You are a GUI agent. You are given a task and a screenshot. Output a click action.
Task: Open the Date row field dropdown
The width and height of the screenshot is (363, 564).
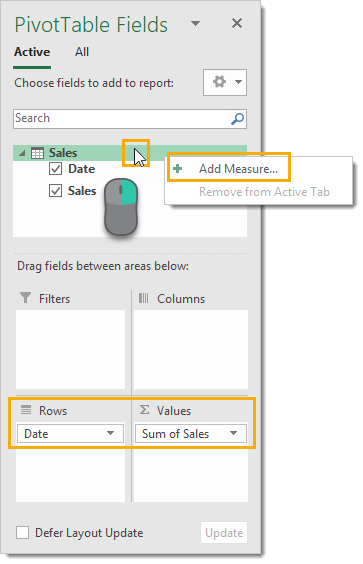(x=110, y=433)
